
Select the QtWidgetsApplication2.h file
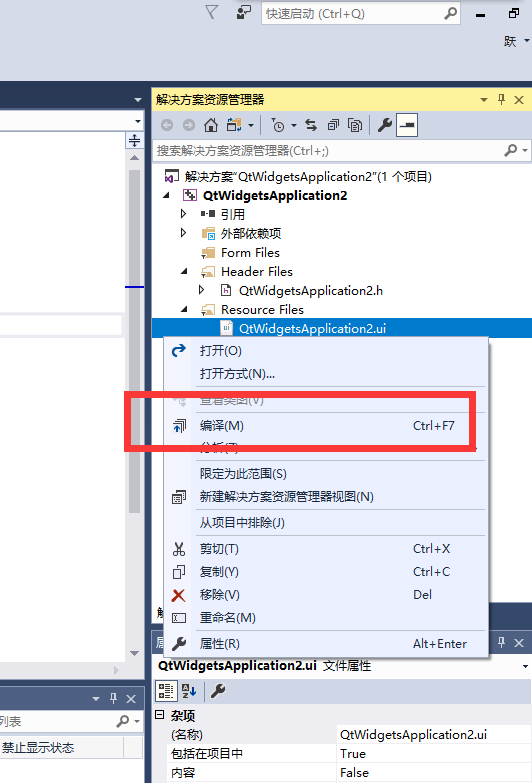pyautogui.click(x=311, y=291)
